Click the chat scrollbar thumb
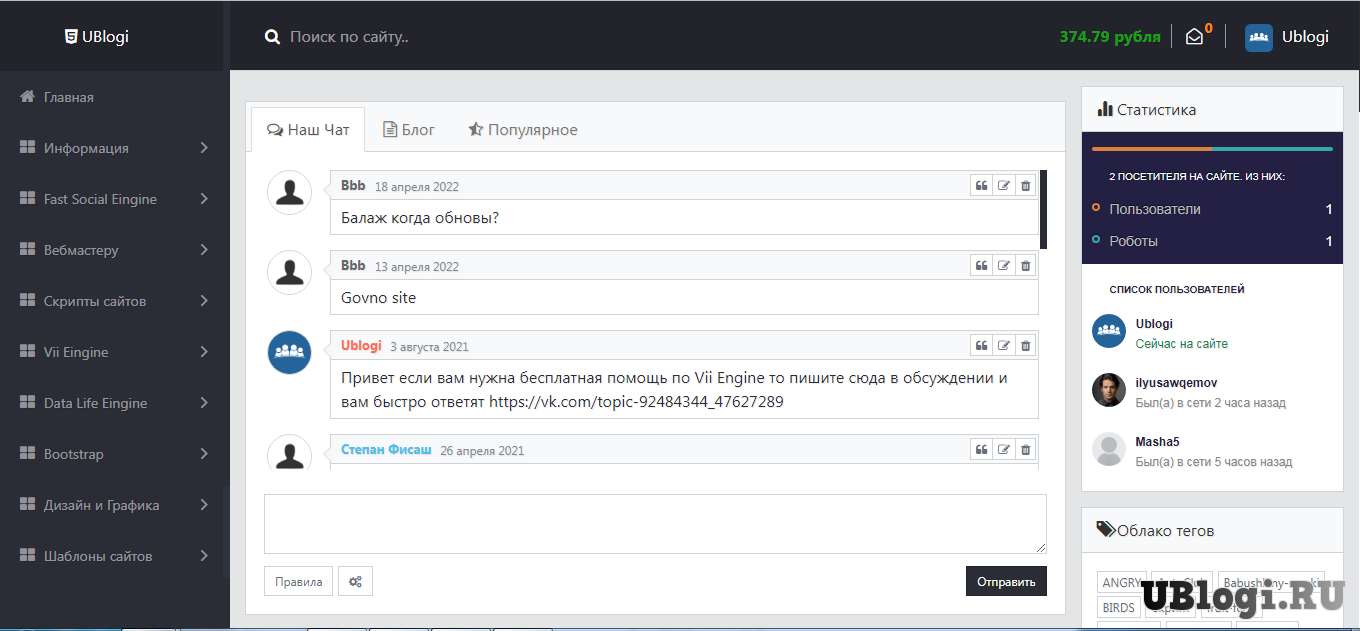1360x631 pixels. click(x=1043, y=209)
